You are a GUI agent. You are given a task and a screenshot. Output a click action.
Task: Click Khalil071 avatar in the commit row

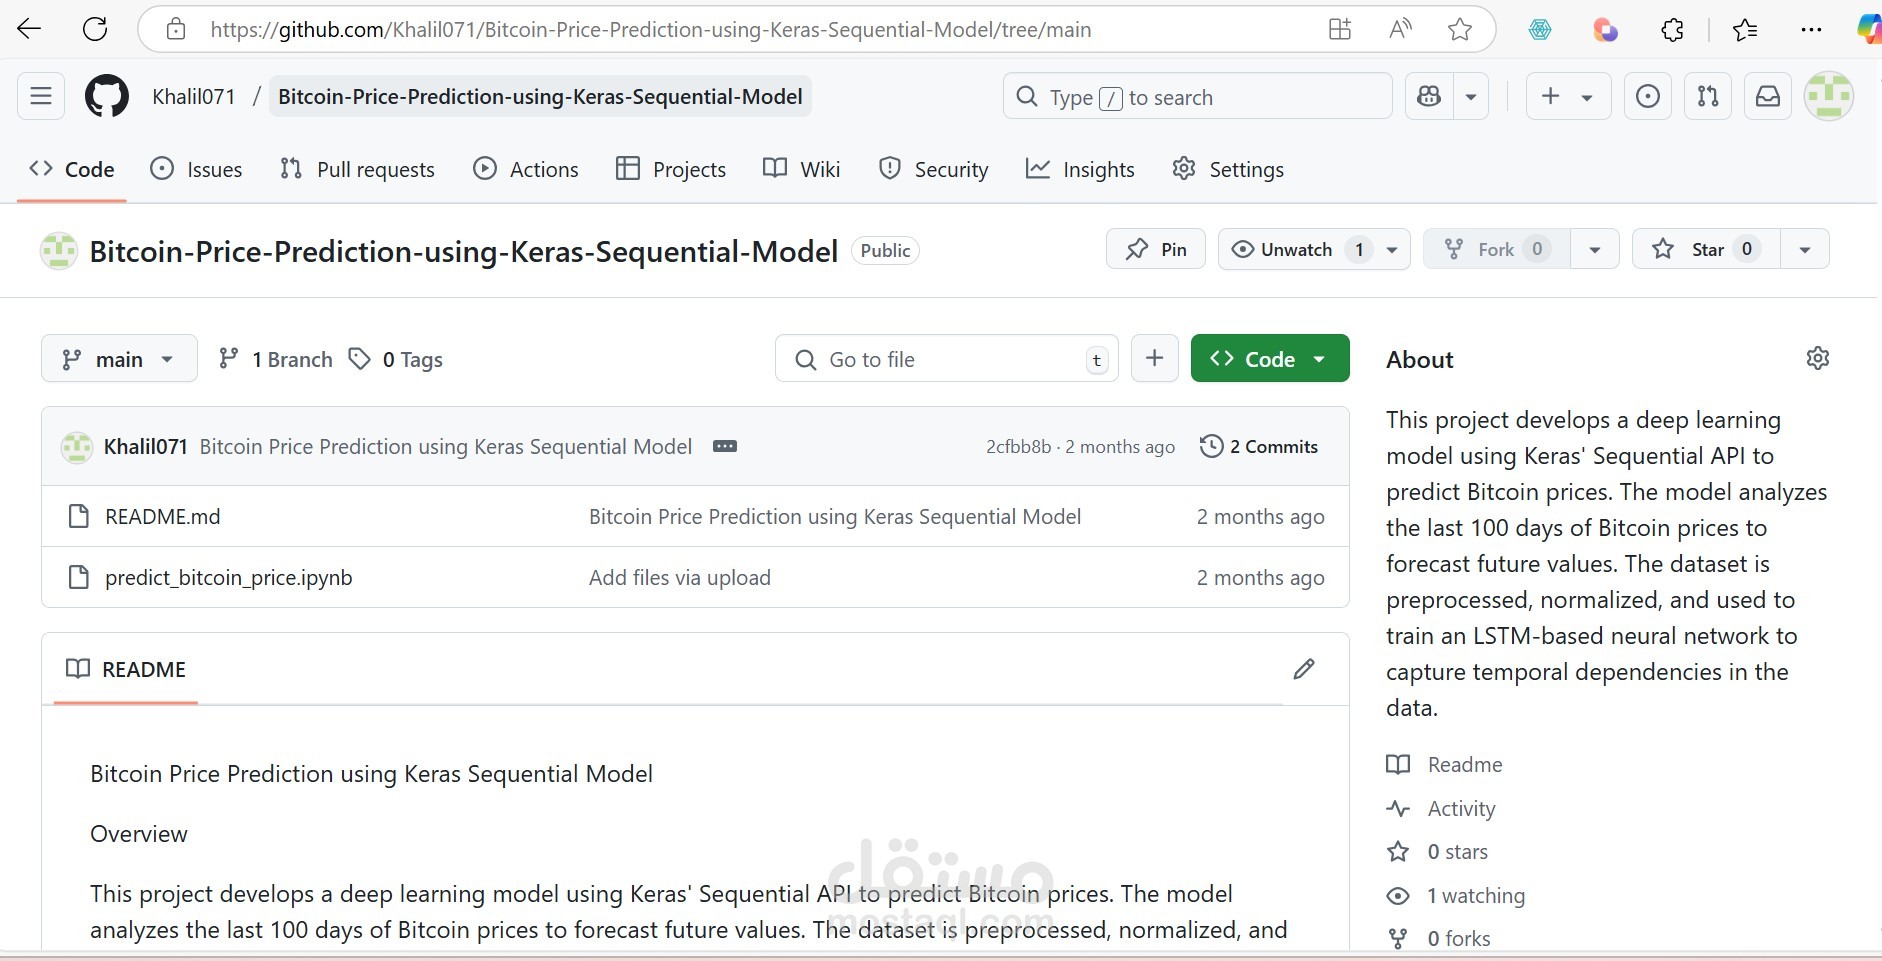click(77, 447)
